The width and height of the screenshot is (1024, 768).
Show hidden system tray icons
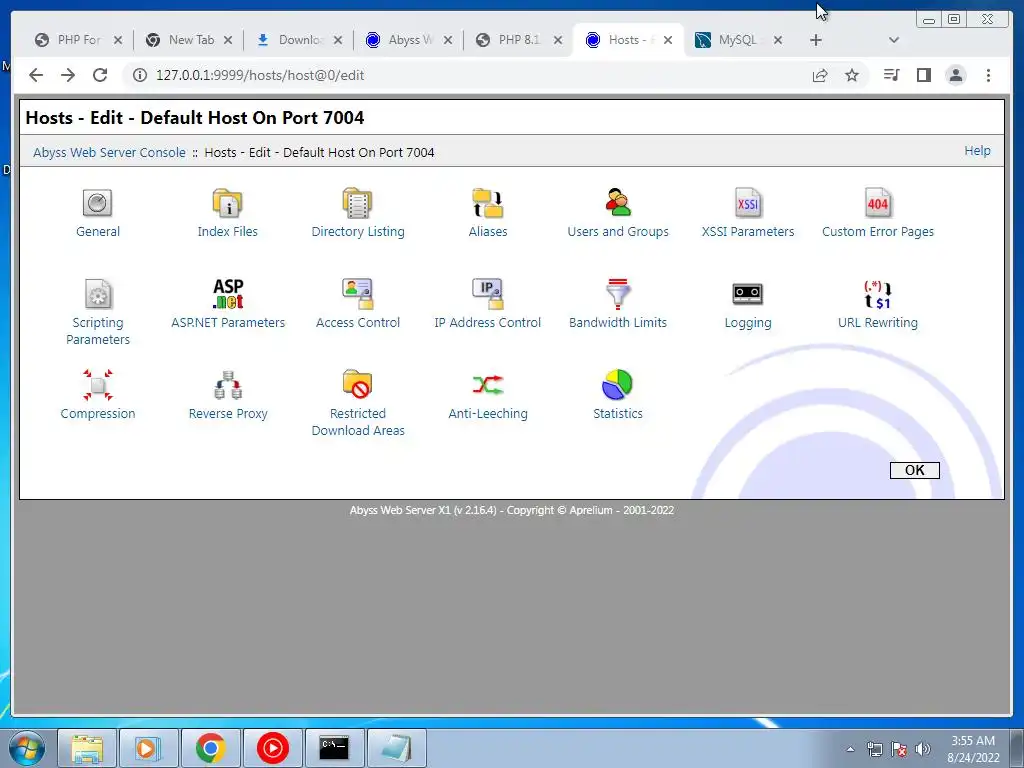[850, 749]
